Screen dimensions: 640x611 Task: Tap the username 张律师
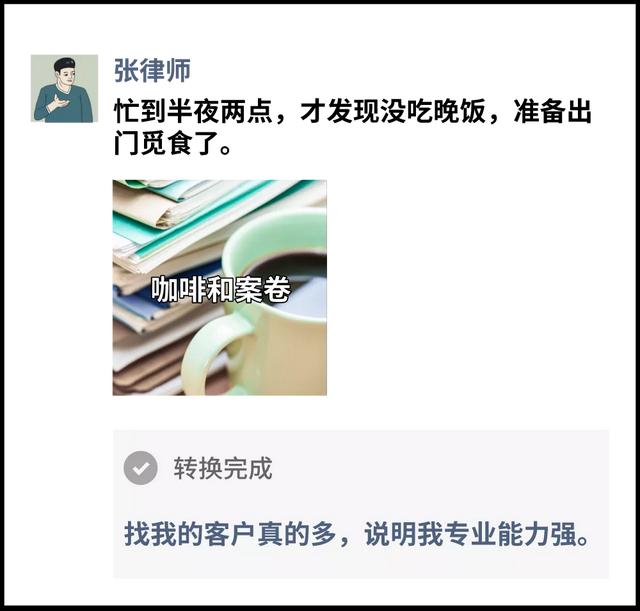(x=152, y=71)
